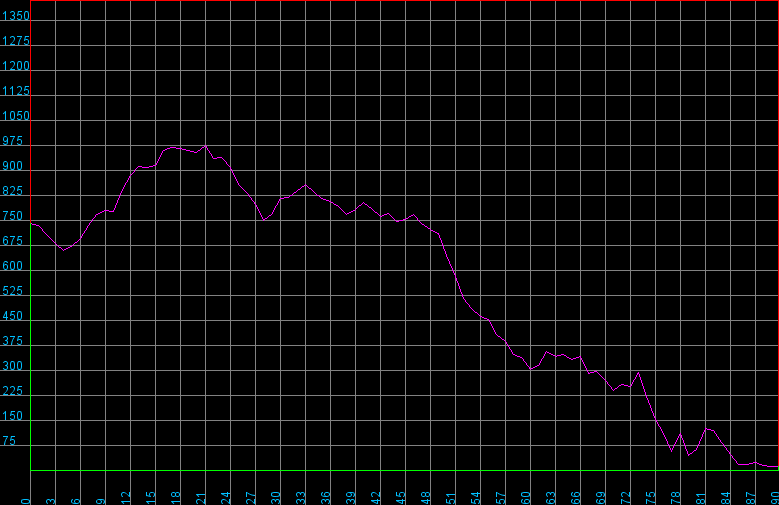Click the 90 label at the x-axis end
This screenshot has height=505, width=779.
click(774, 497)
